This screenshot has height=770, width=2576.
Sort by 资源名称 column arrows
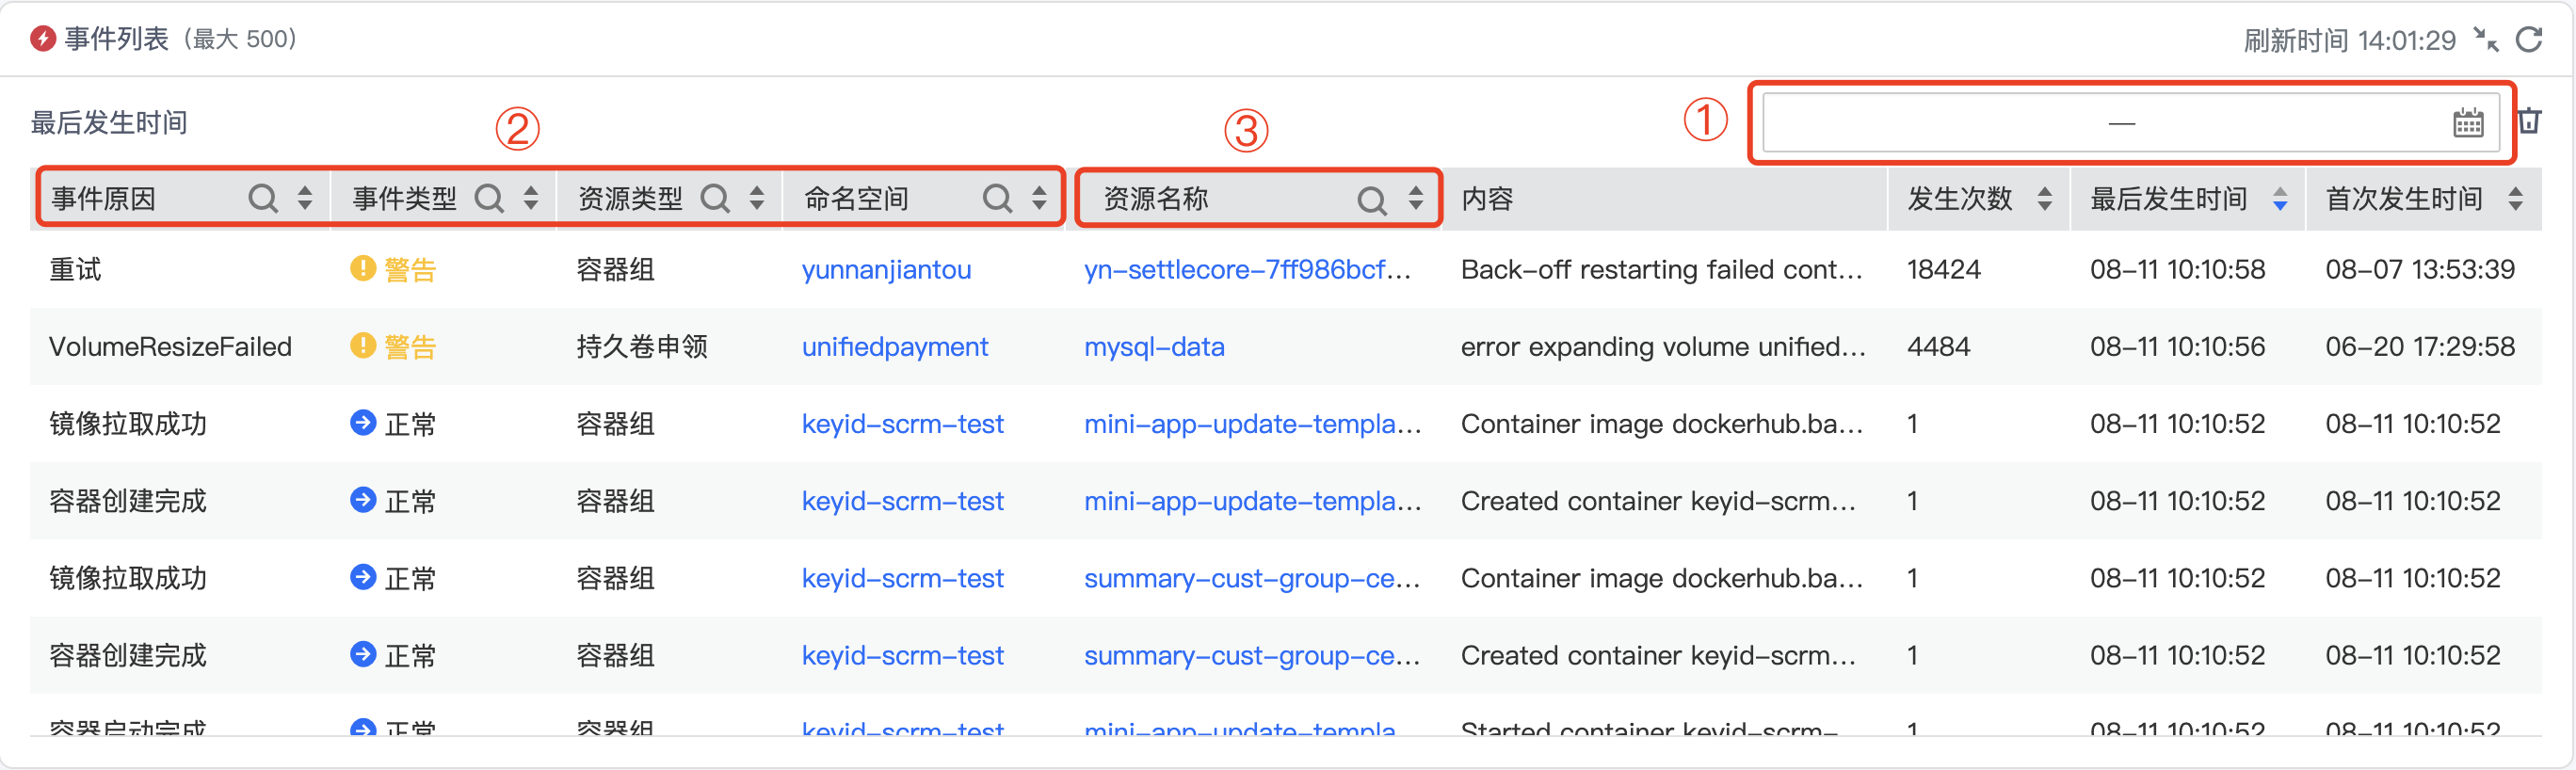1415,198
